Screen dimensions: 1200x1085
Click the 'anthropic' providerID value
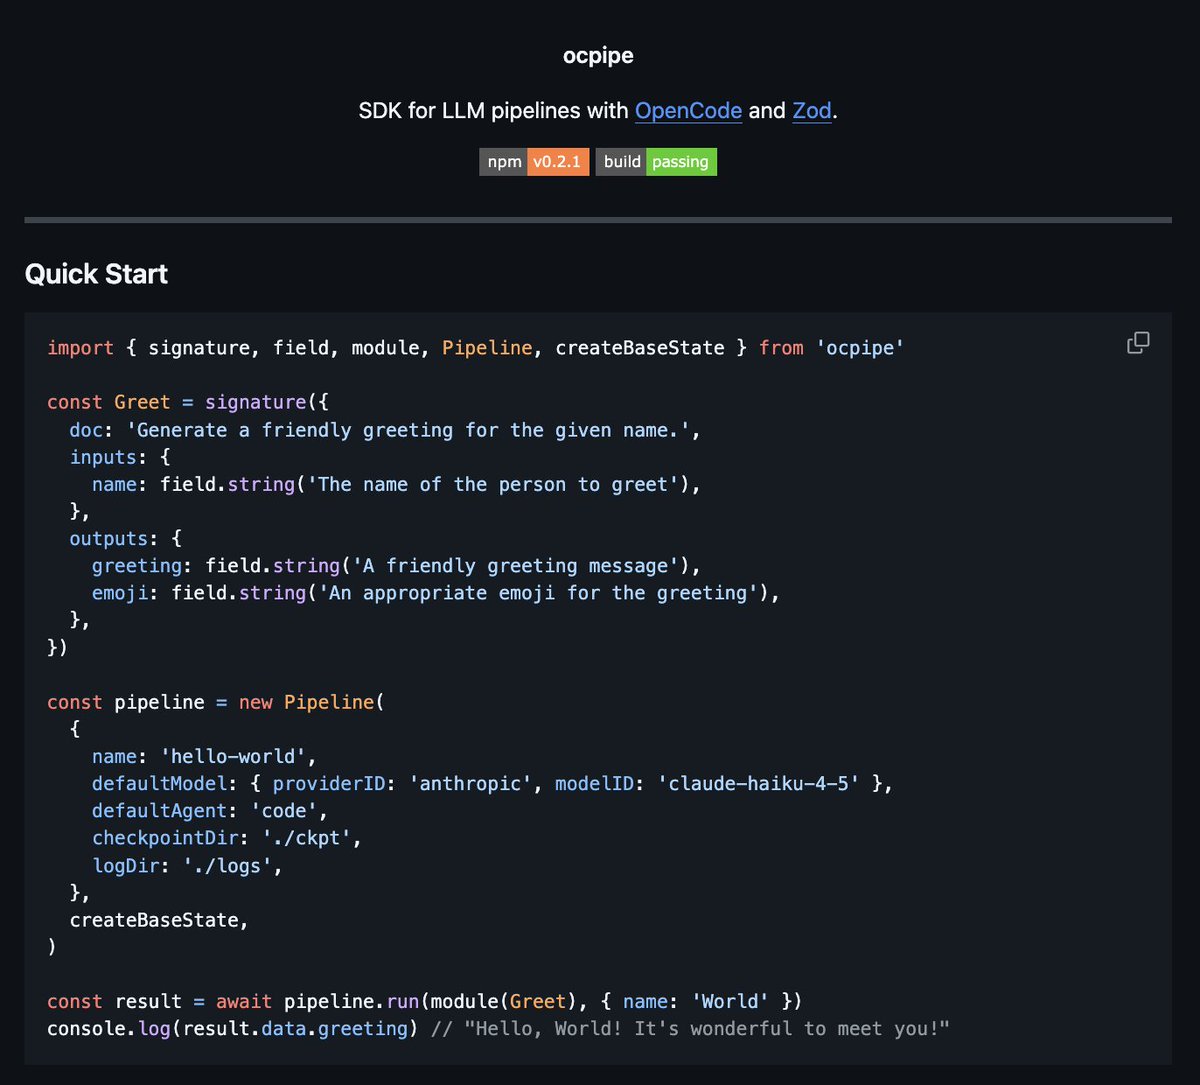tap(471, 783)
